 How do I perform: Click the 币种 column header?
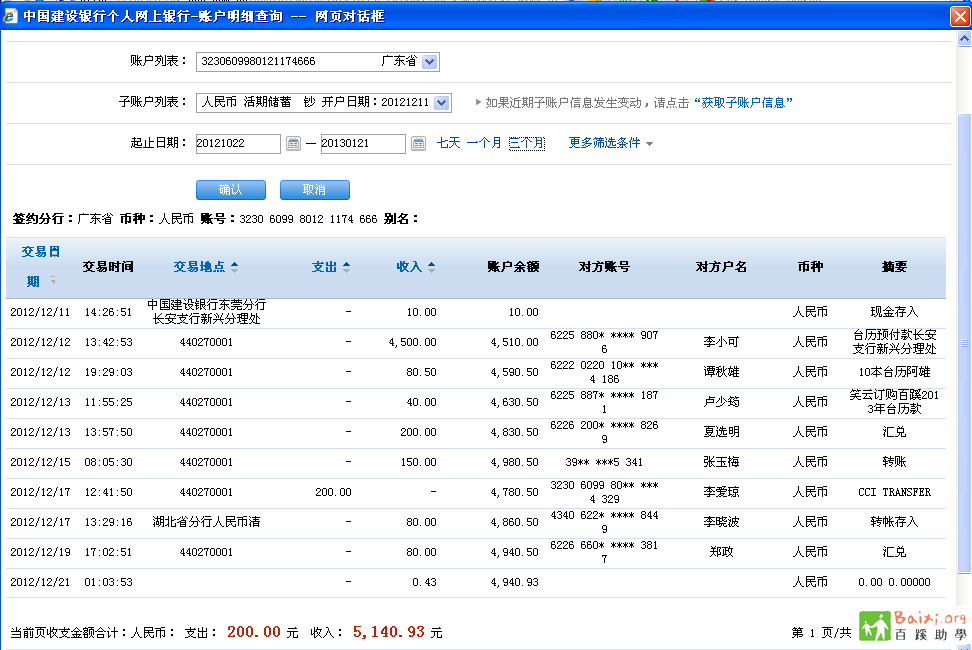coord(810,267)
